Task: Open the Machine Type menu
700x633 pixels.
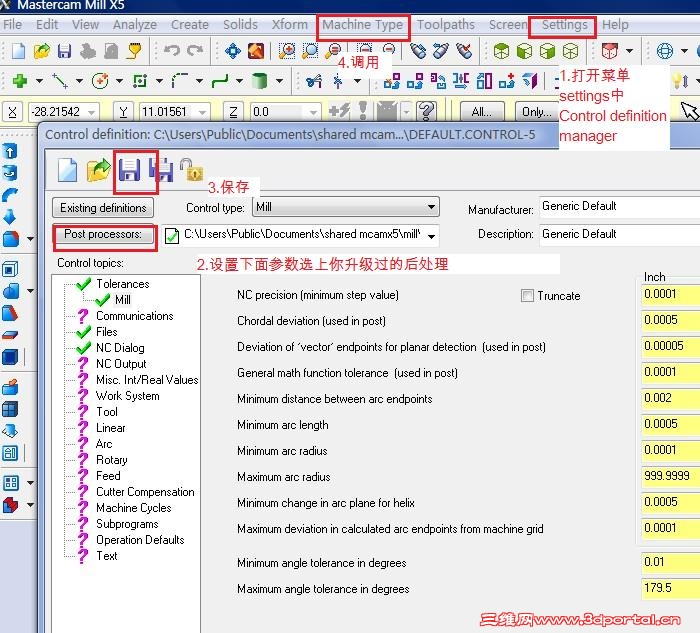Action: coord(362,25)
